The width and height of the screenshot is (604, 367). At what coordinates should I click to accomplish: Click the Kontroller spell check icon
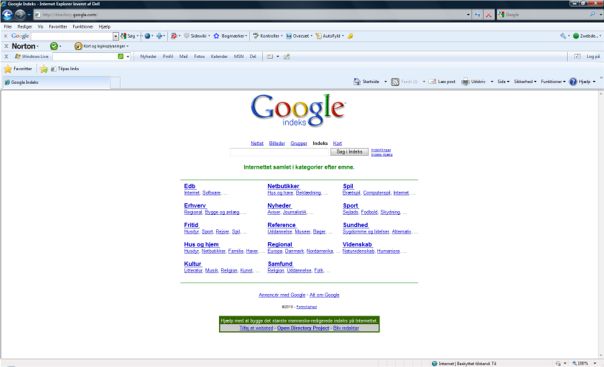pyautogui.click(x=255, y=36)
